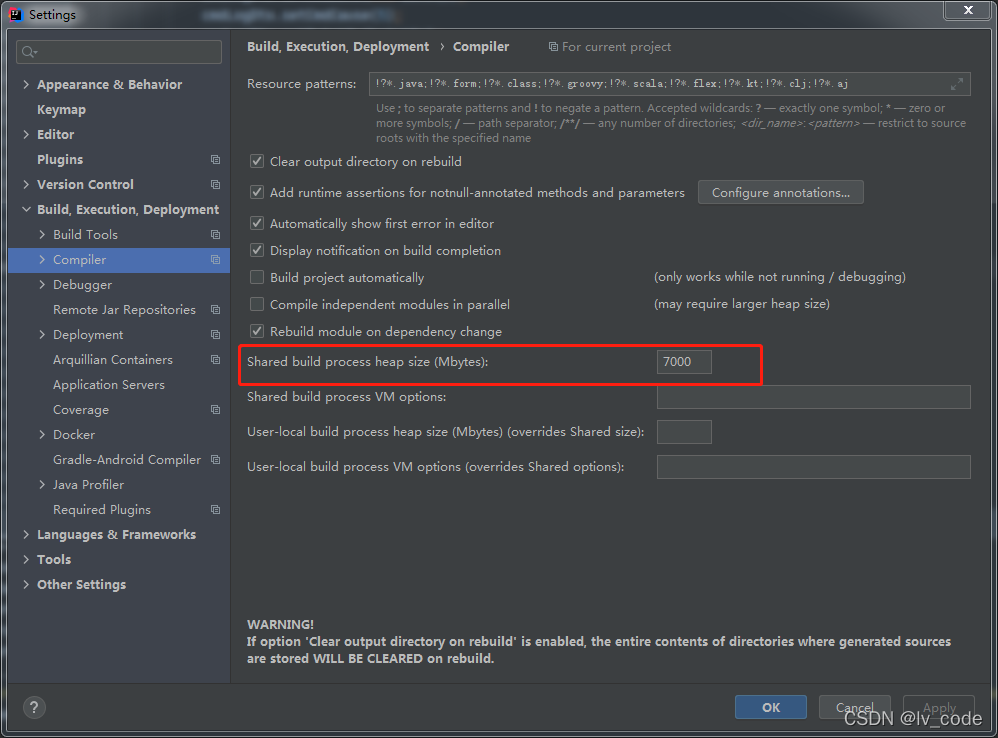998x738 pixels.
Task: Expand the Editor tree node
Action: (26, 134)
